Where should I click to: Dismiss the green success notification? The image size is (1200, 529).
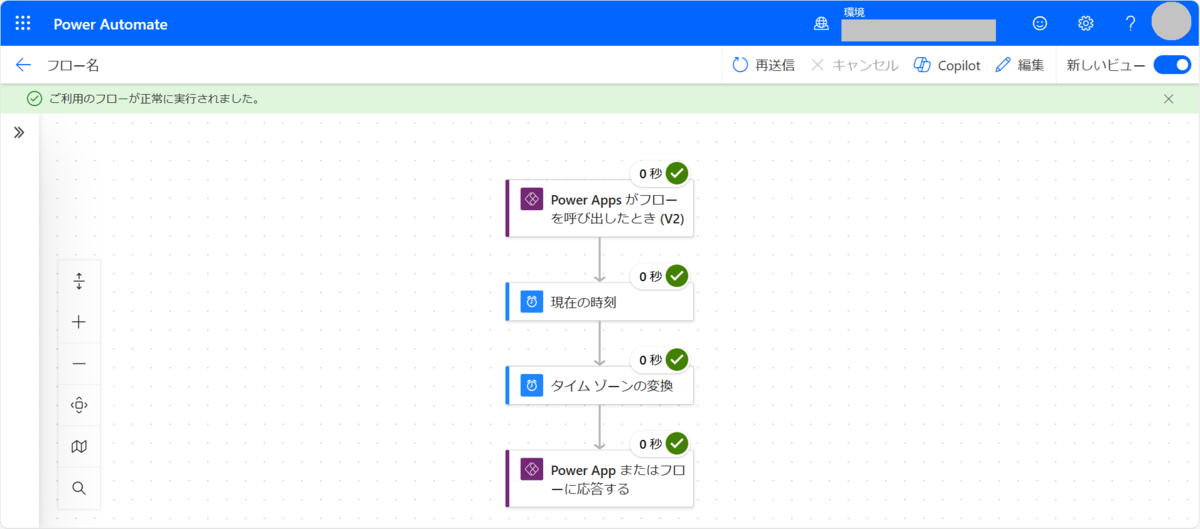tap(1169, 99)
